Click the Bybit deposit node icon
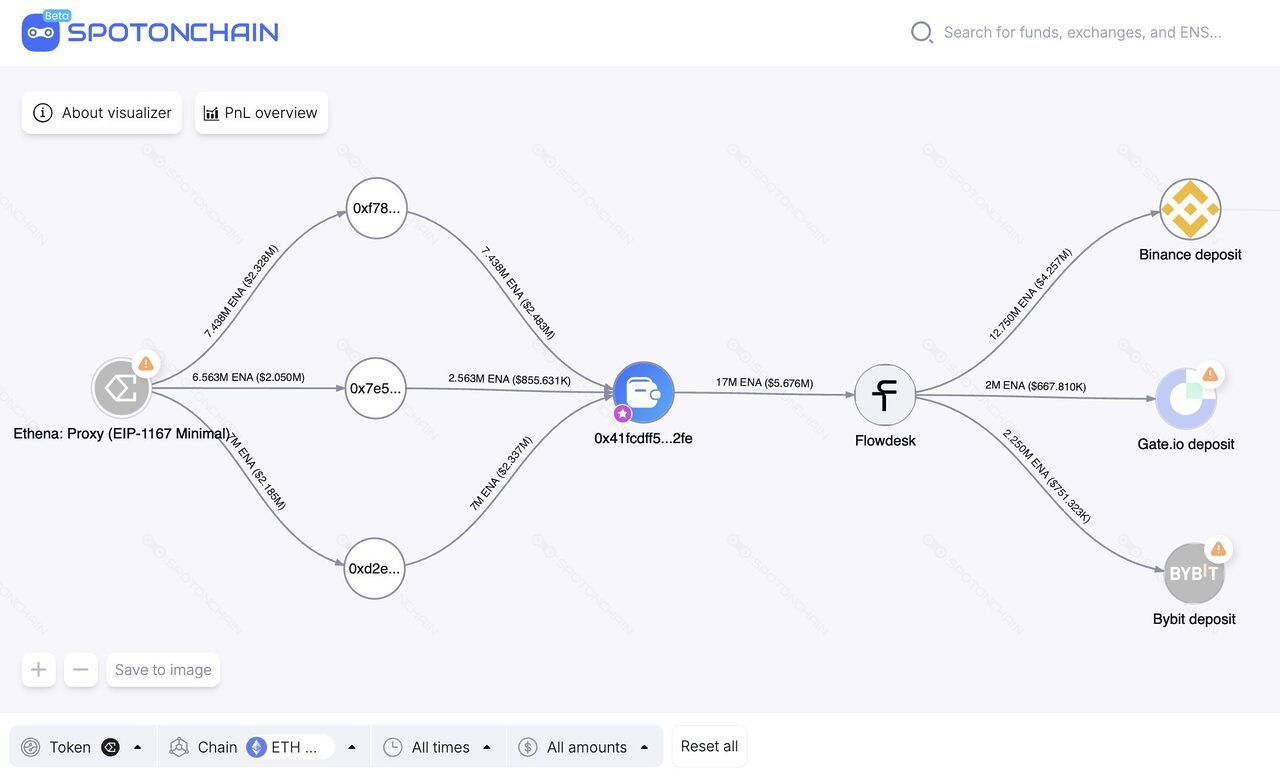Viewport: 1280px width, 776px height. tap(1194, 574)
